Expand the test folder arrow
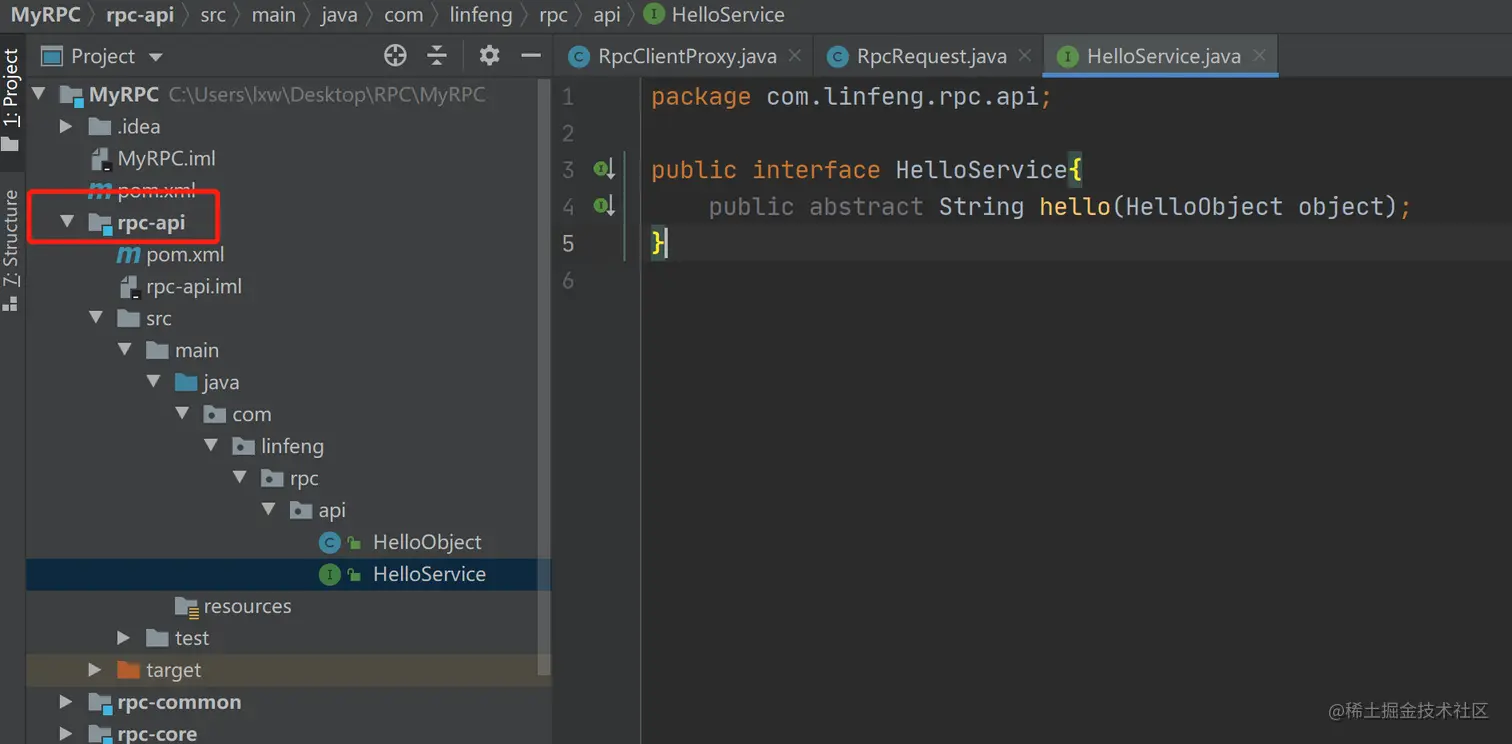 tap(124, 639)
